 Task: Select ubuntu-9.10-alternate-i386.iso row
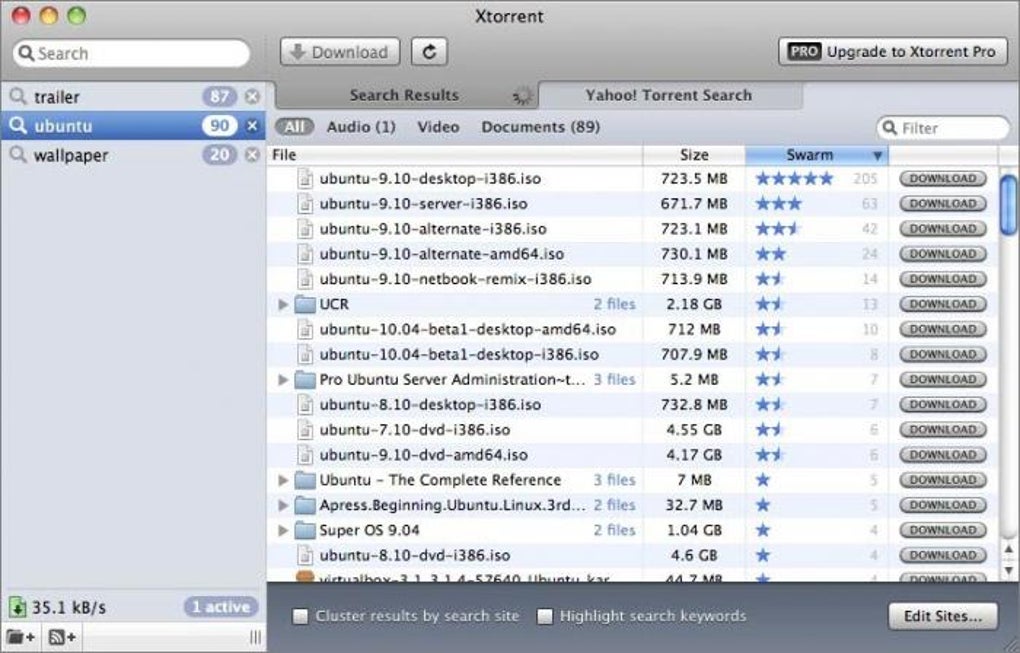632,229
